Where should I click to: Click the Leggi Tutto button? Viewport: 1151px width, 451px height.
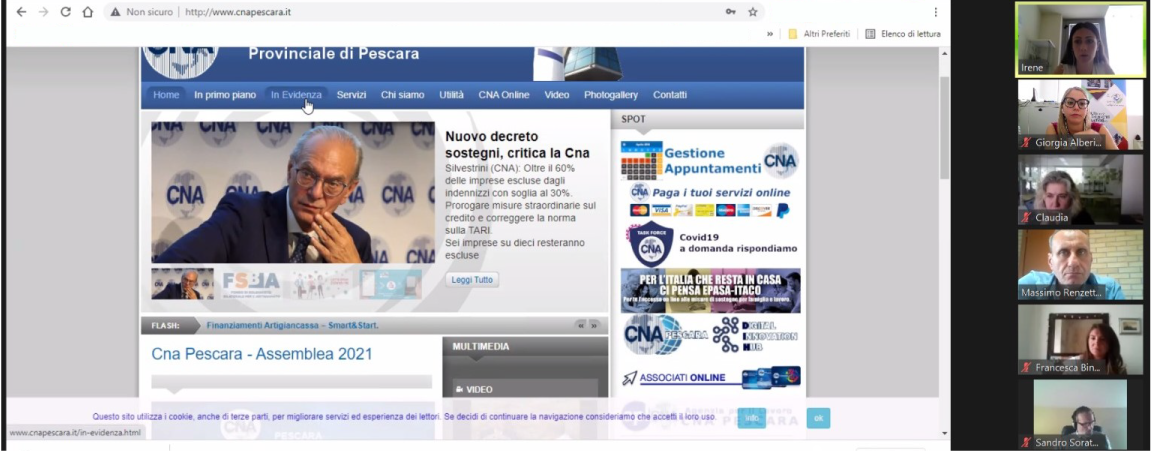(472, 280)
